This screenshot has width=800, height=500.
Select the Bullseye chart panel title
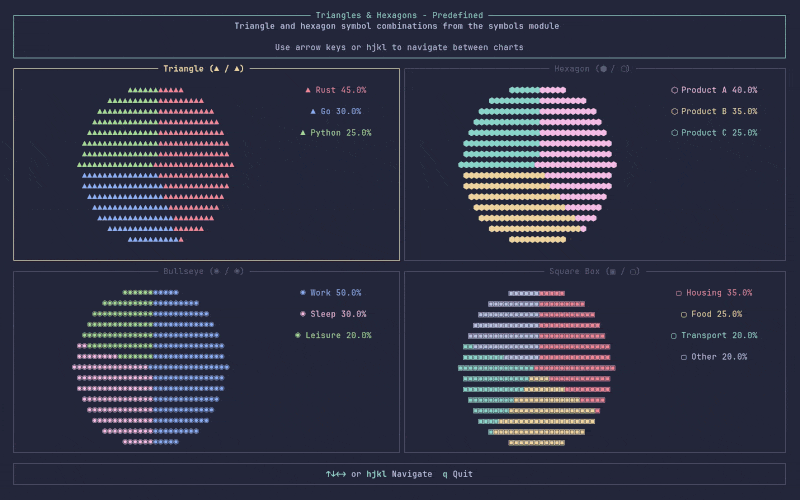click(205, 271)
